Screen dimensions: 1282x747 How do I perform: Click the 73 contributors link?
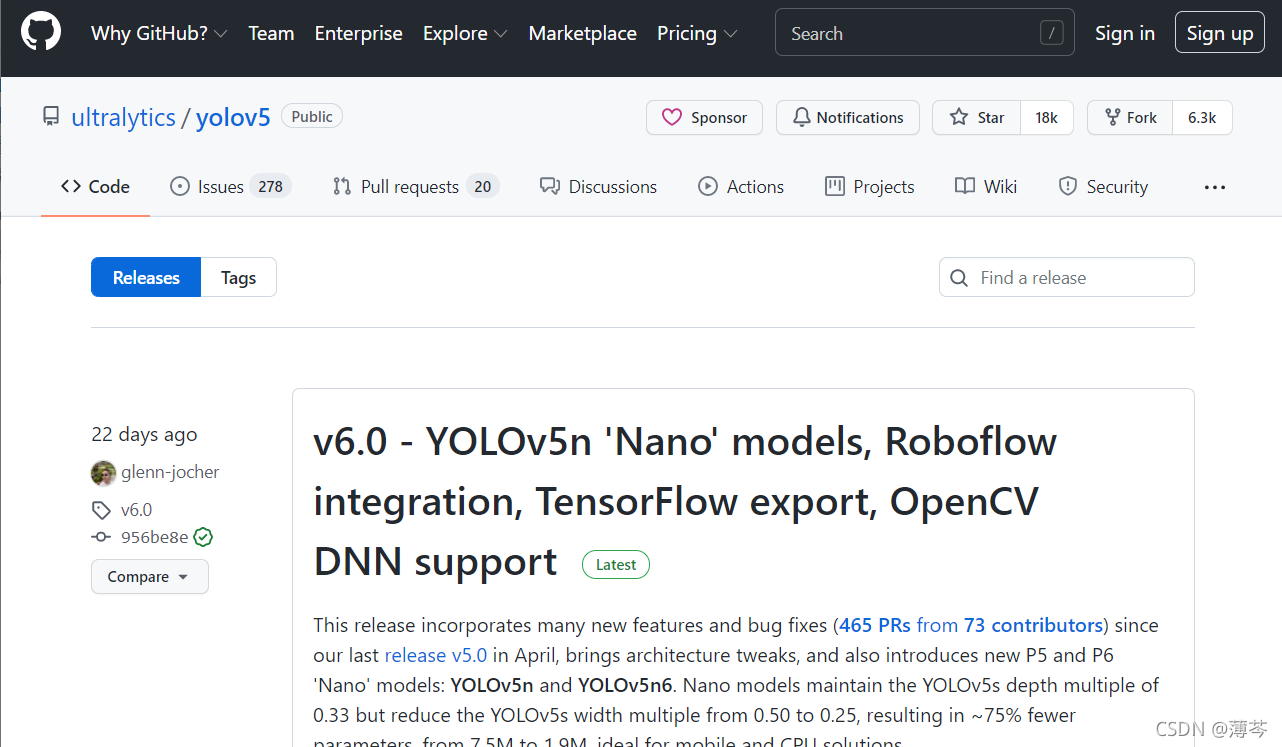[1033, 625]
